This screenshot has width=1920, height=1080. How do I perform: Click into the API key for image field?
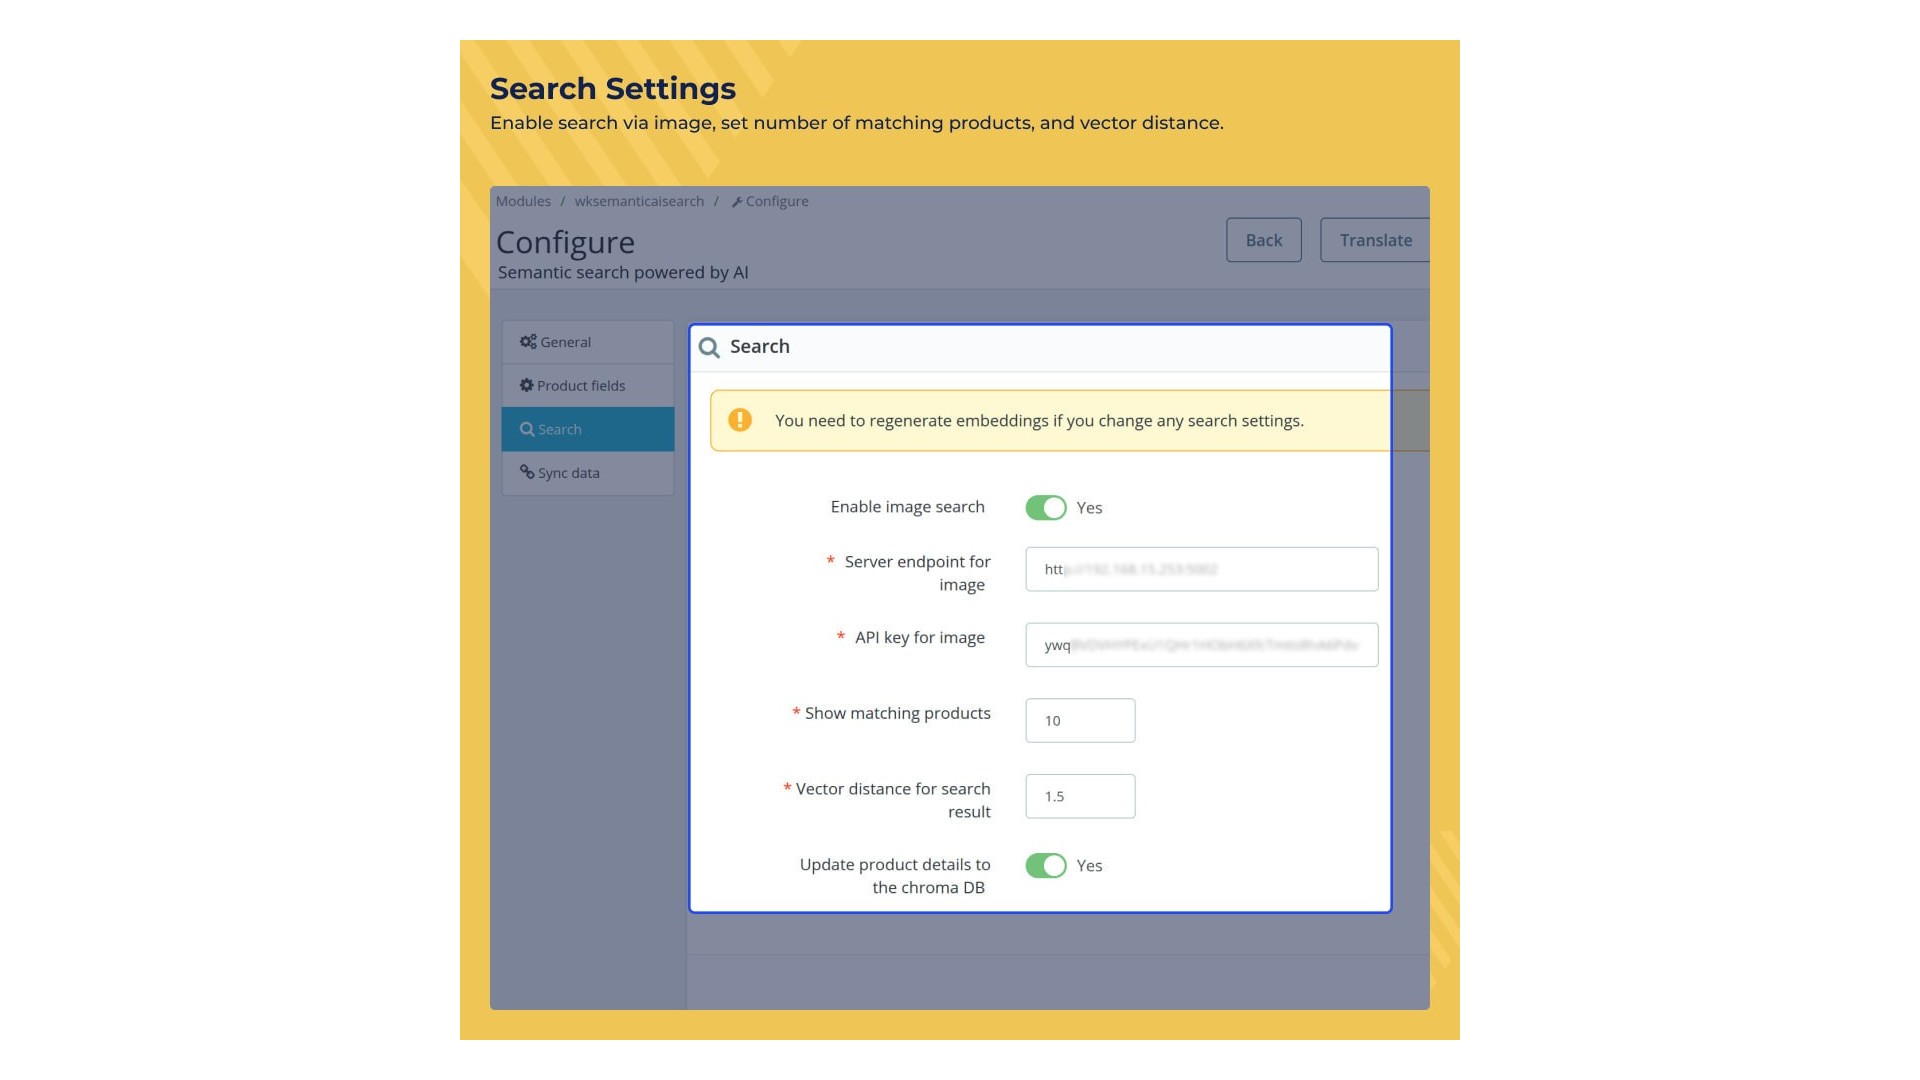[1201, 645]
